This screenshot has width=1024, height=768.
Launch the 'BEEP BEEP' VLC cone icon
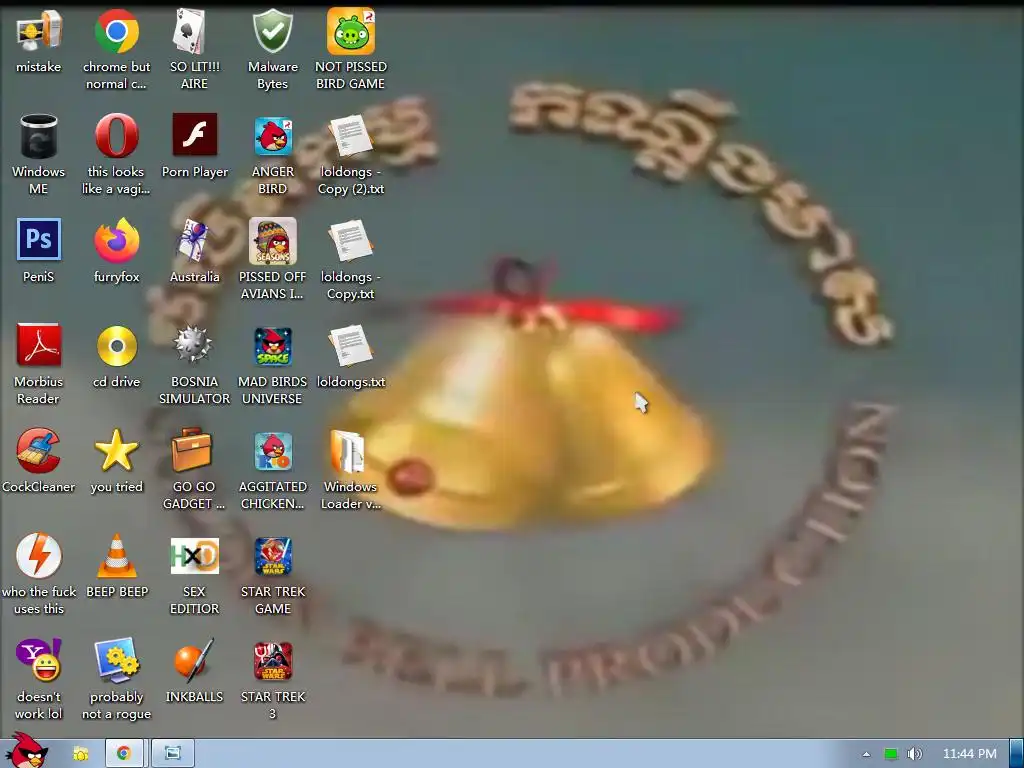116,556
